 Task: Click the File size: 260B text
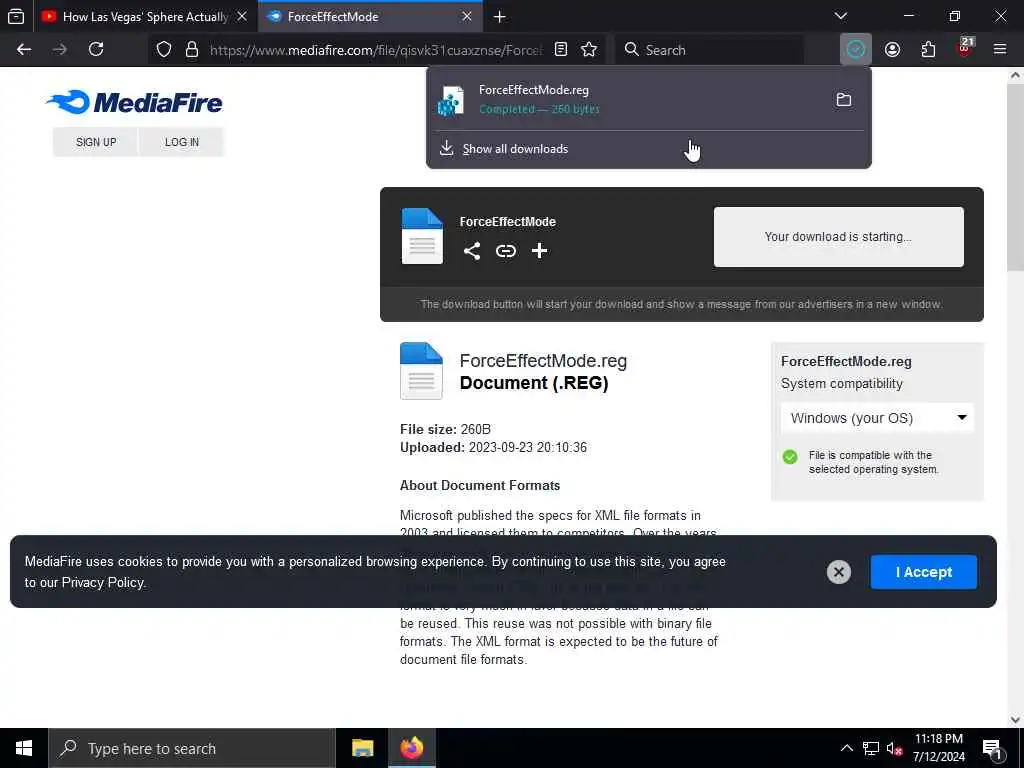445,429
